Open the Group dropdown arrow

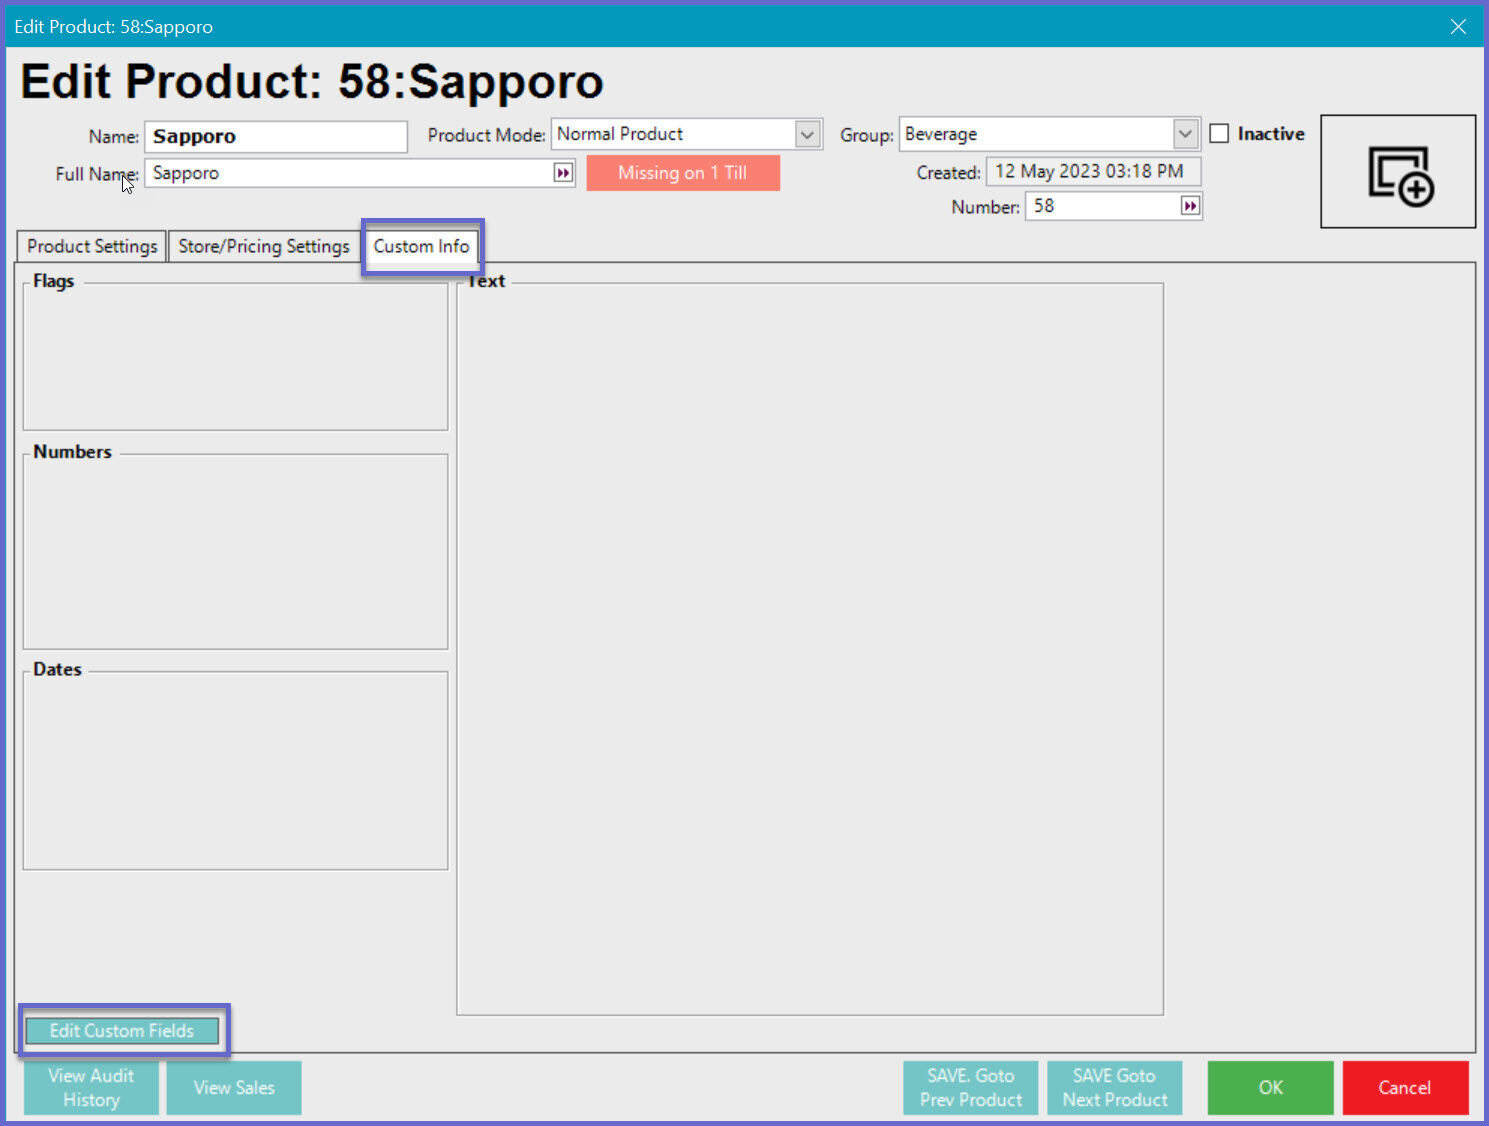click(x=1185, y=133)
